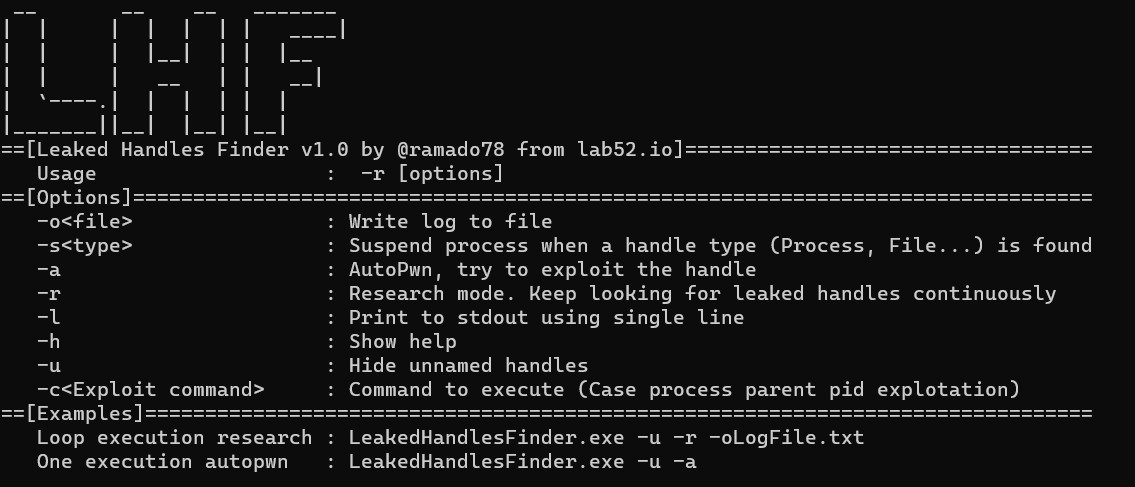Click the LHF ASCII art logo
The height and width of the screenshot is (487, 1135).
click(174, 70)
